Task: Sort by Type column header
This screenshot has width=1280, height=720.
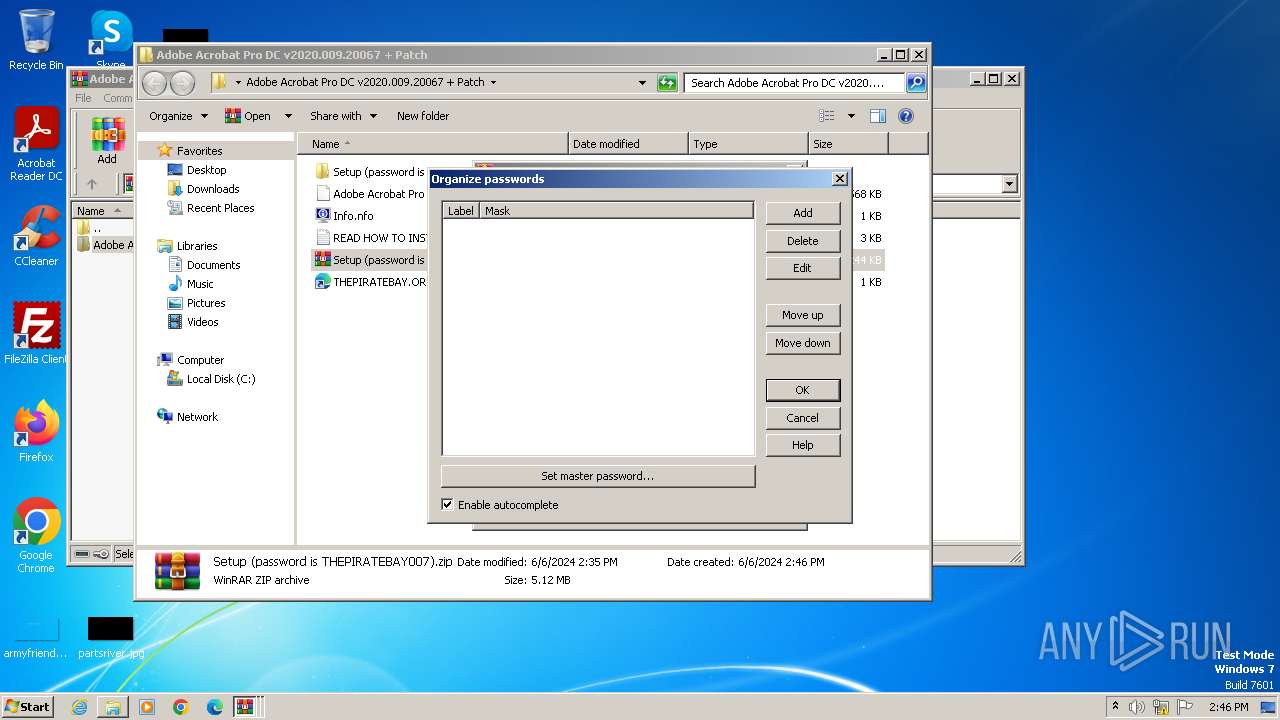Action: [748, 144]
